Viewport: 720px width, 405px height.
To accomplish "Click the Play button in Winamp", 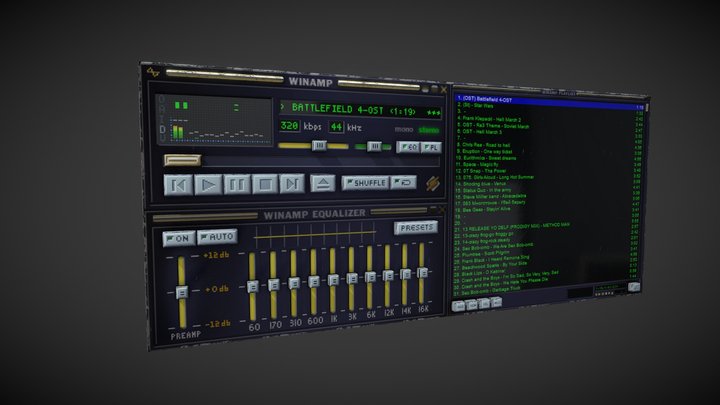I will point(208,185).
